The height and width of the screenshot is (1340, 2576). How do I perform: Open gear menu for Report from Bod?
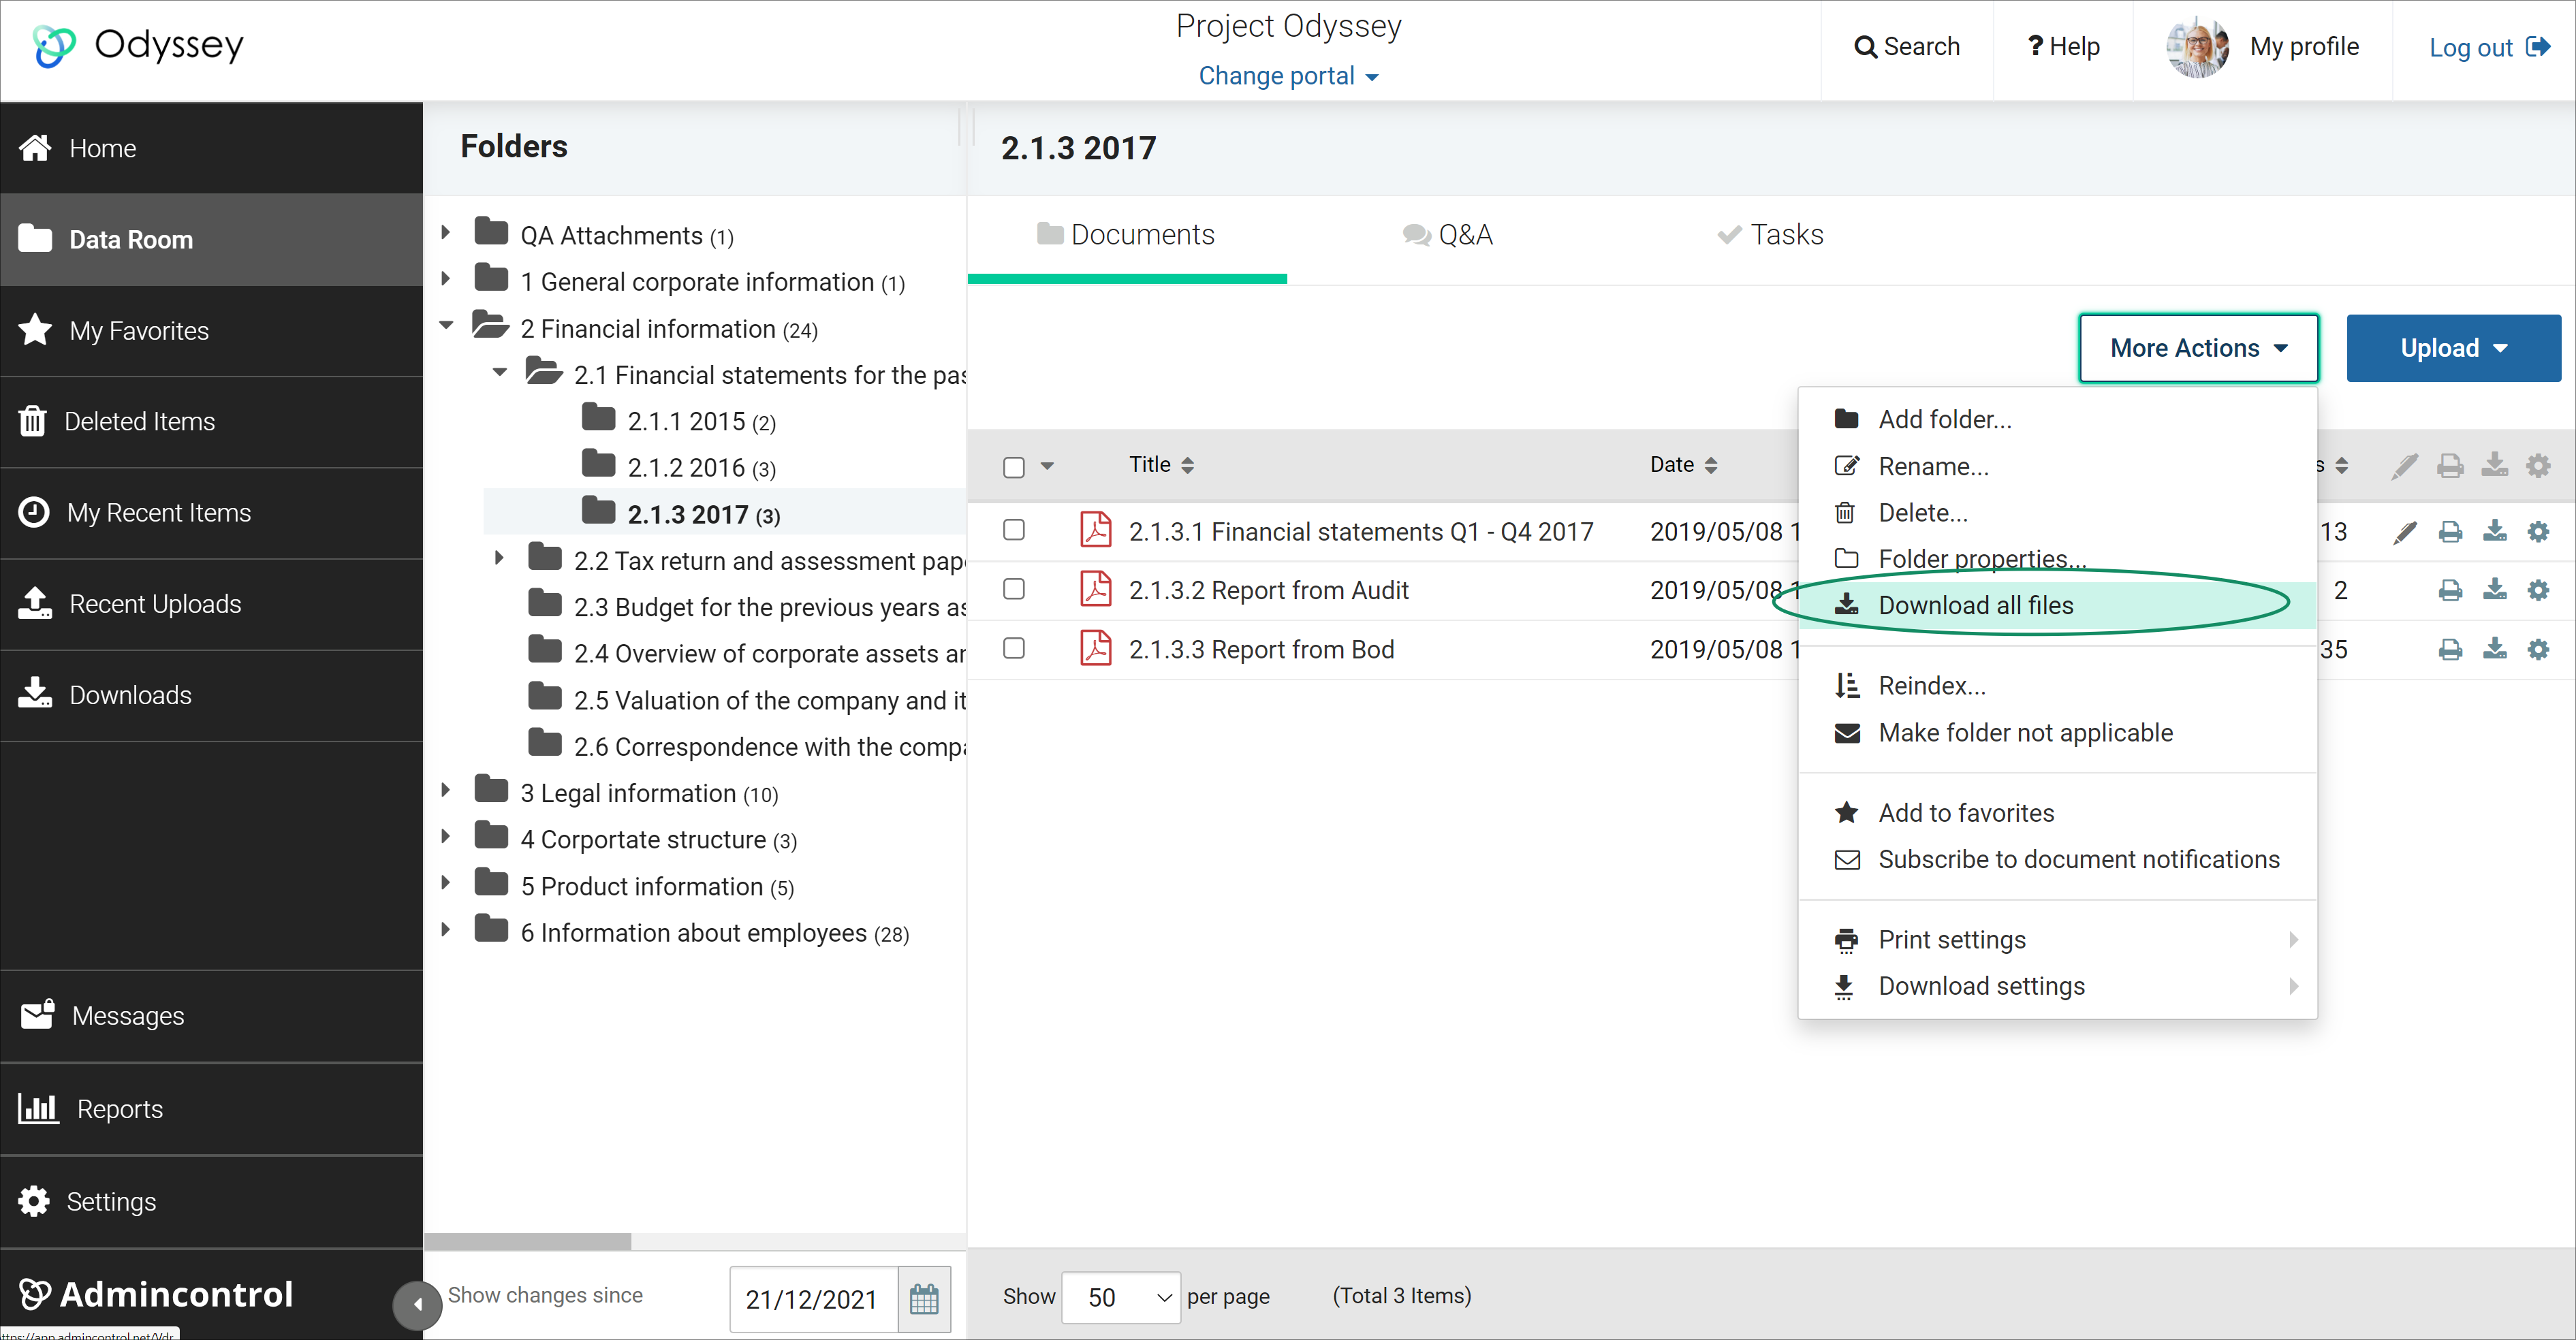[x=2538, y=649]
